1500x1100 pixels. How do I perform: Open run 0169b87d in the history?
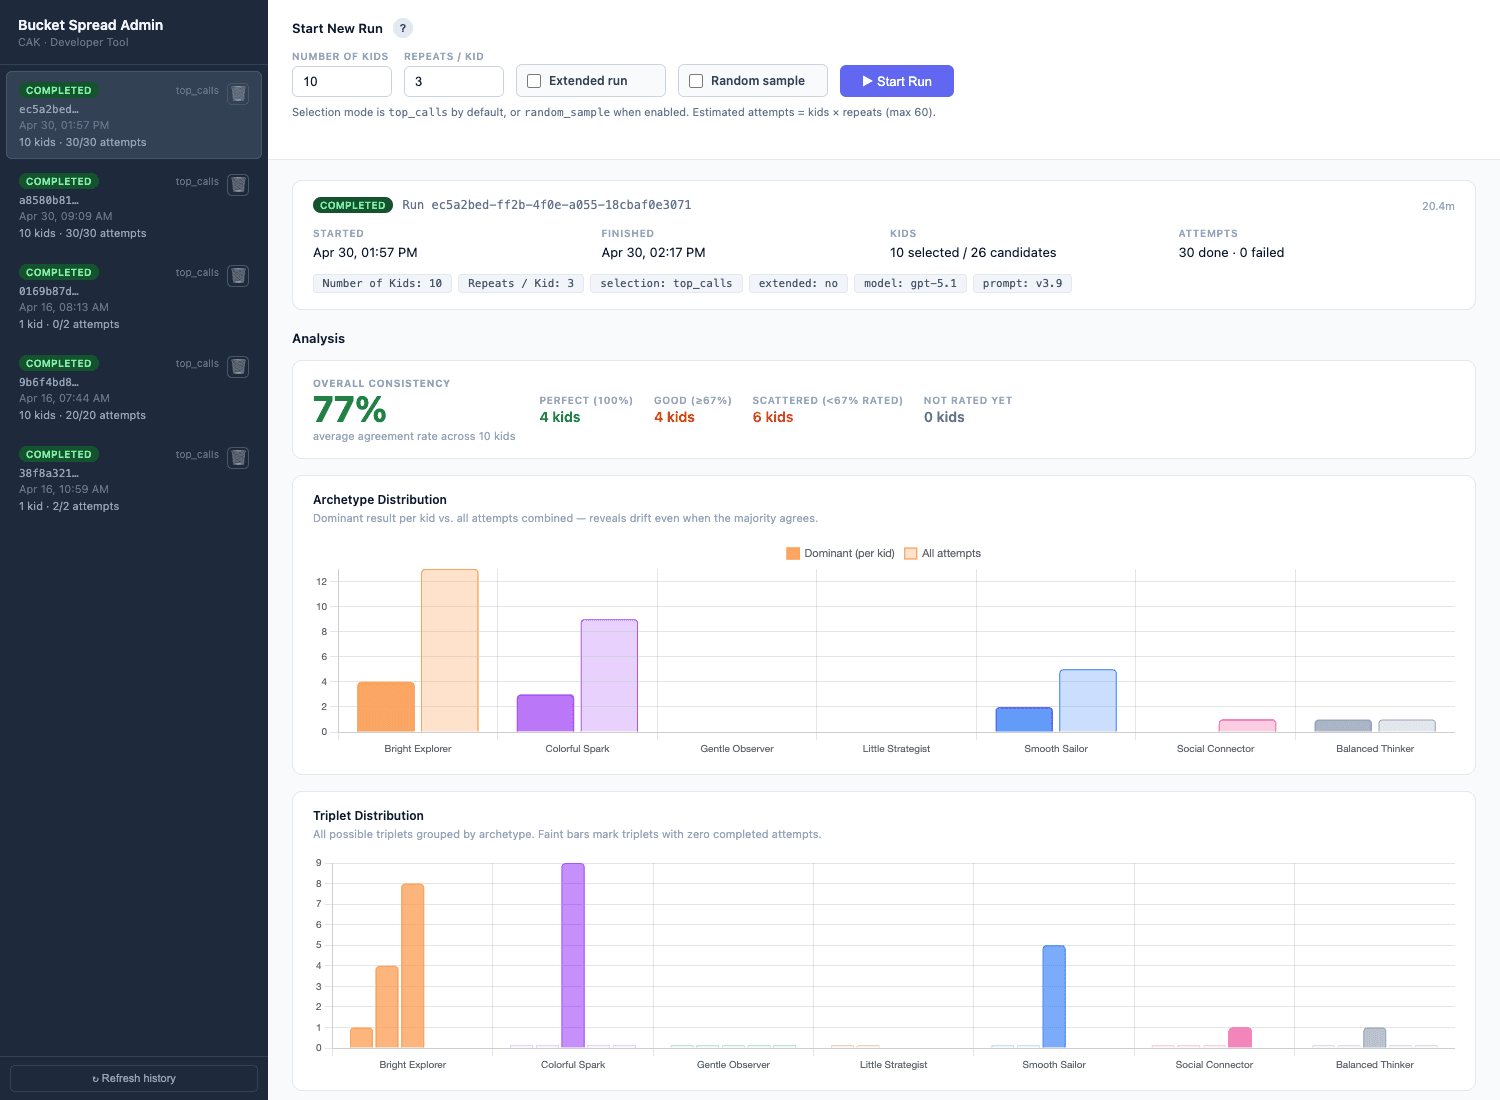(134, 297)
